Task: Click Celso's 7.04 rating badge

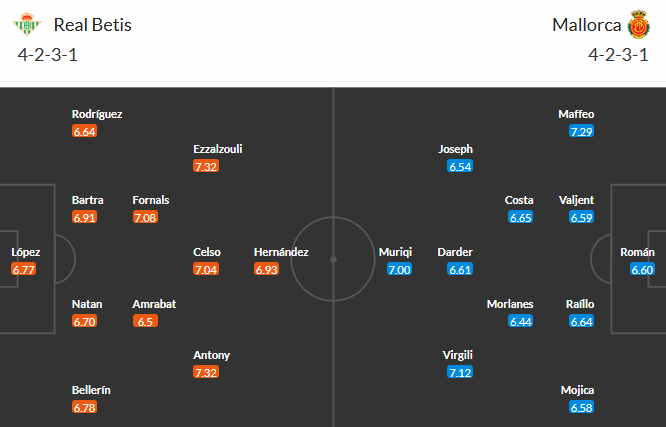Action: (x=206, y=269)
